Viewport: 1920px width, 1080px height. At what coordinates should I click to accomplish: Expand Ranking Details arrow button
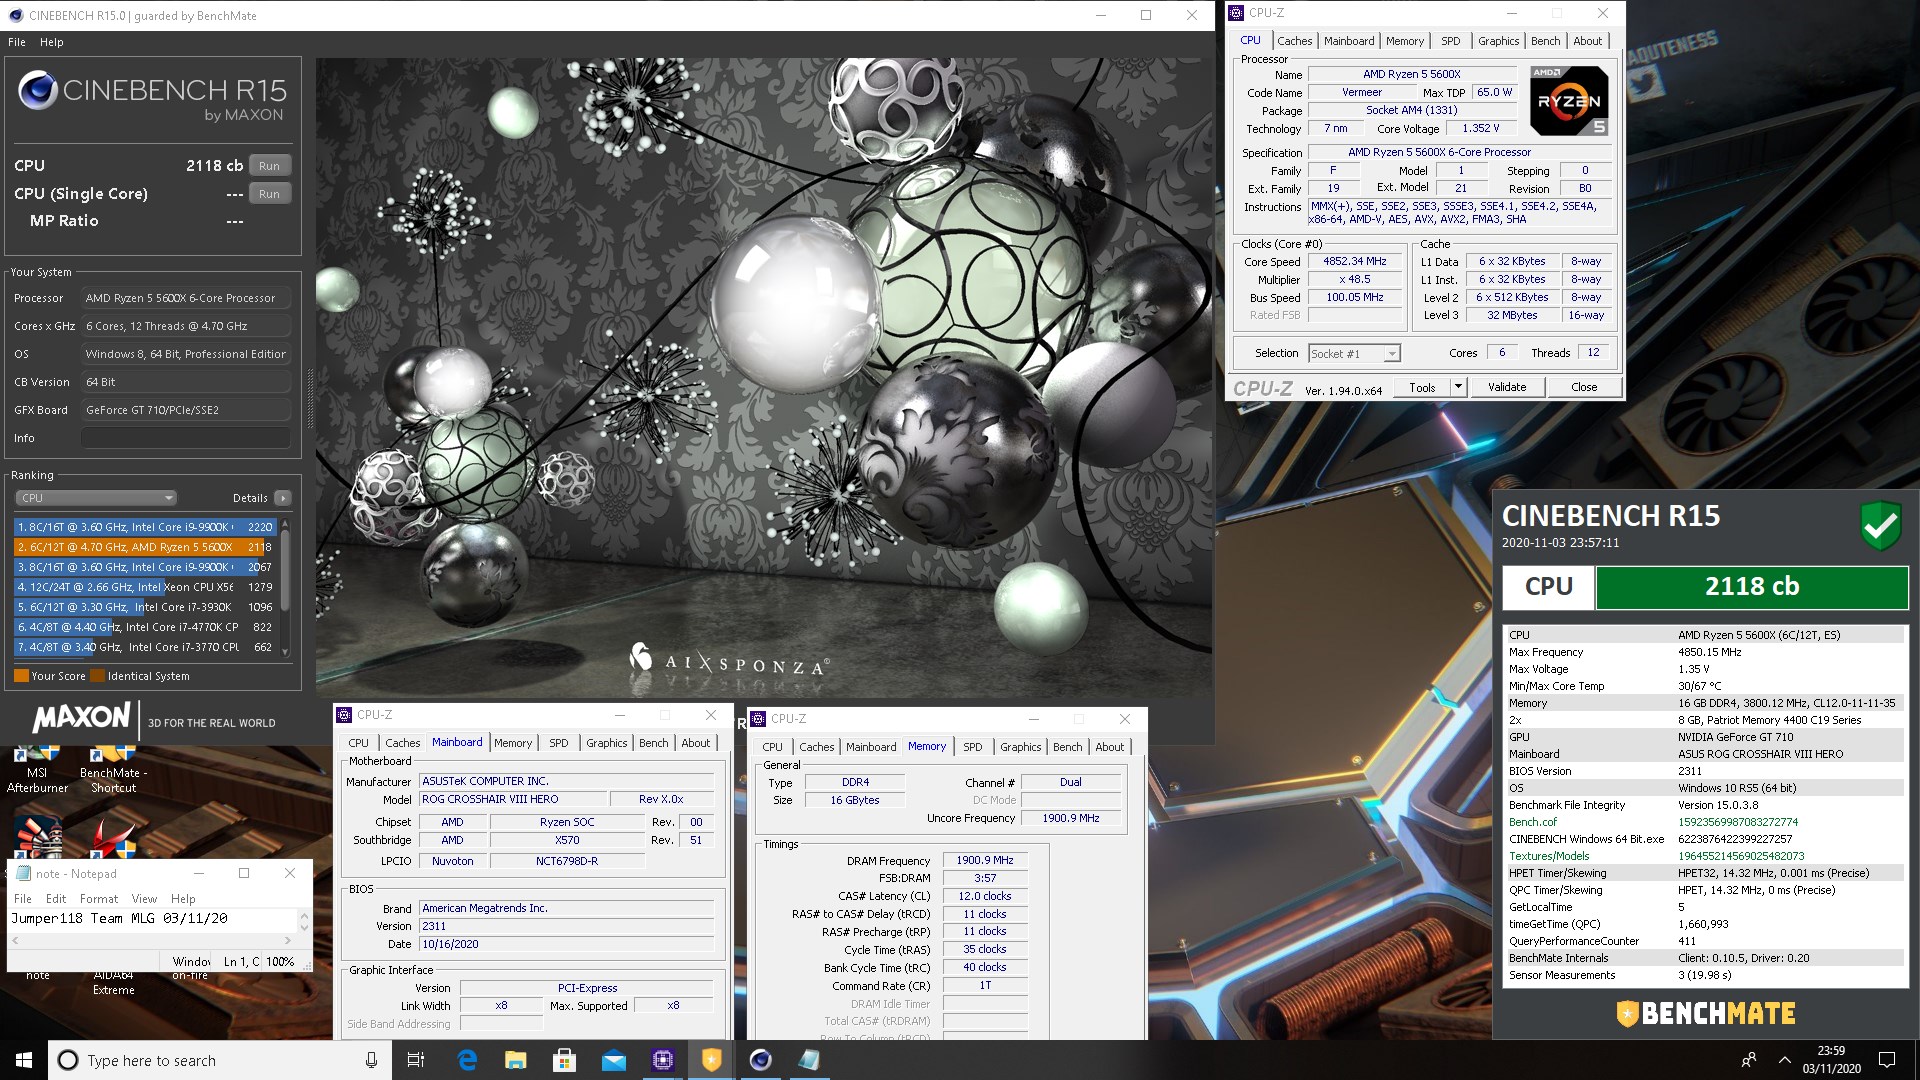coord(283,498)
